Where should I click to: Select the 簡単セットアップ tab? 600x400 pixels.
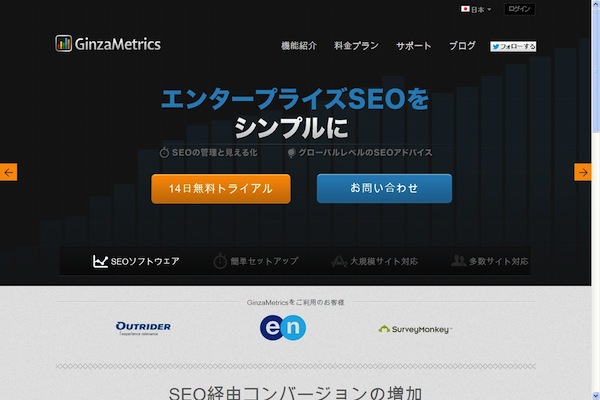256,261
